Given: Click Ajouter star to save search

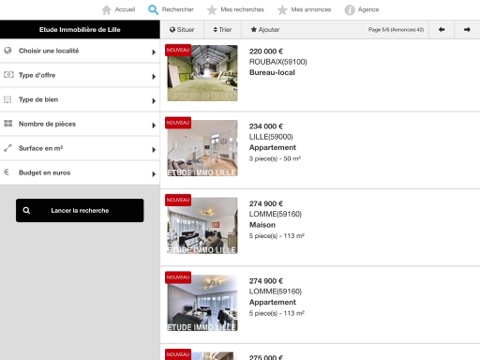Looking at the screenshot, I should pyautogui.click(x=265, y=29).
